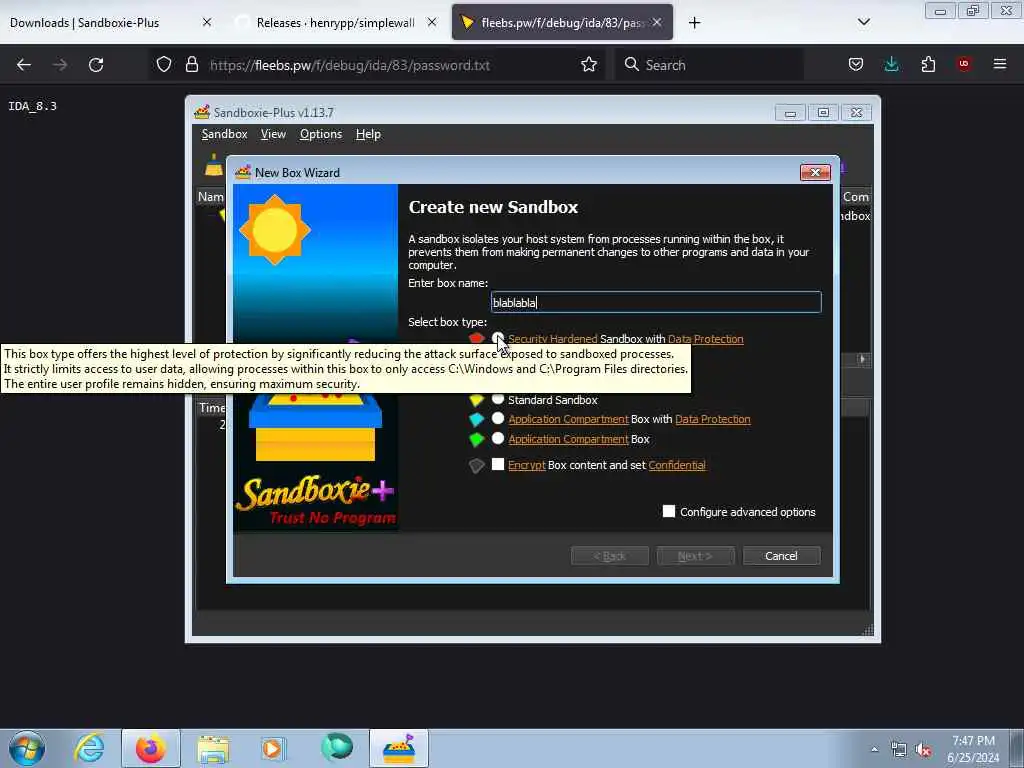Click the broom cleanup toolbar icon
The height and width of the screenshot is (768, 1024).
tap(214, 166)
